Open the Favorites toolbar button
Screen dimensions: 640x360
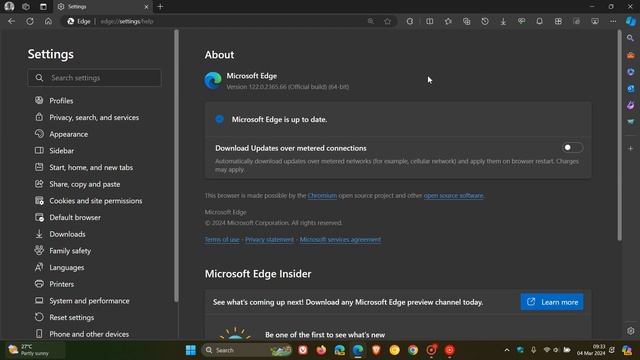tap(448, 21)
